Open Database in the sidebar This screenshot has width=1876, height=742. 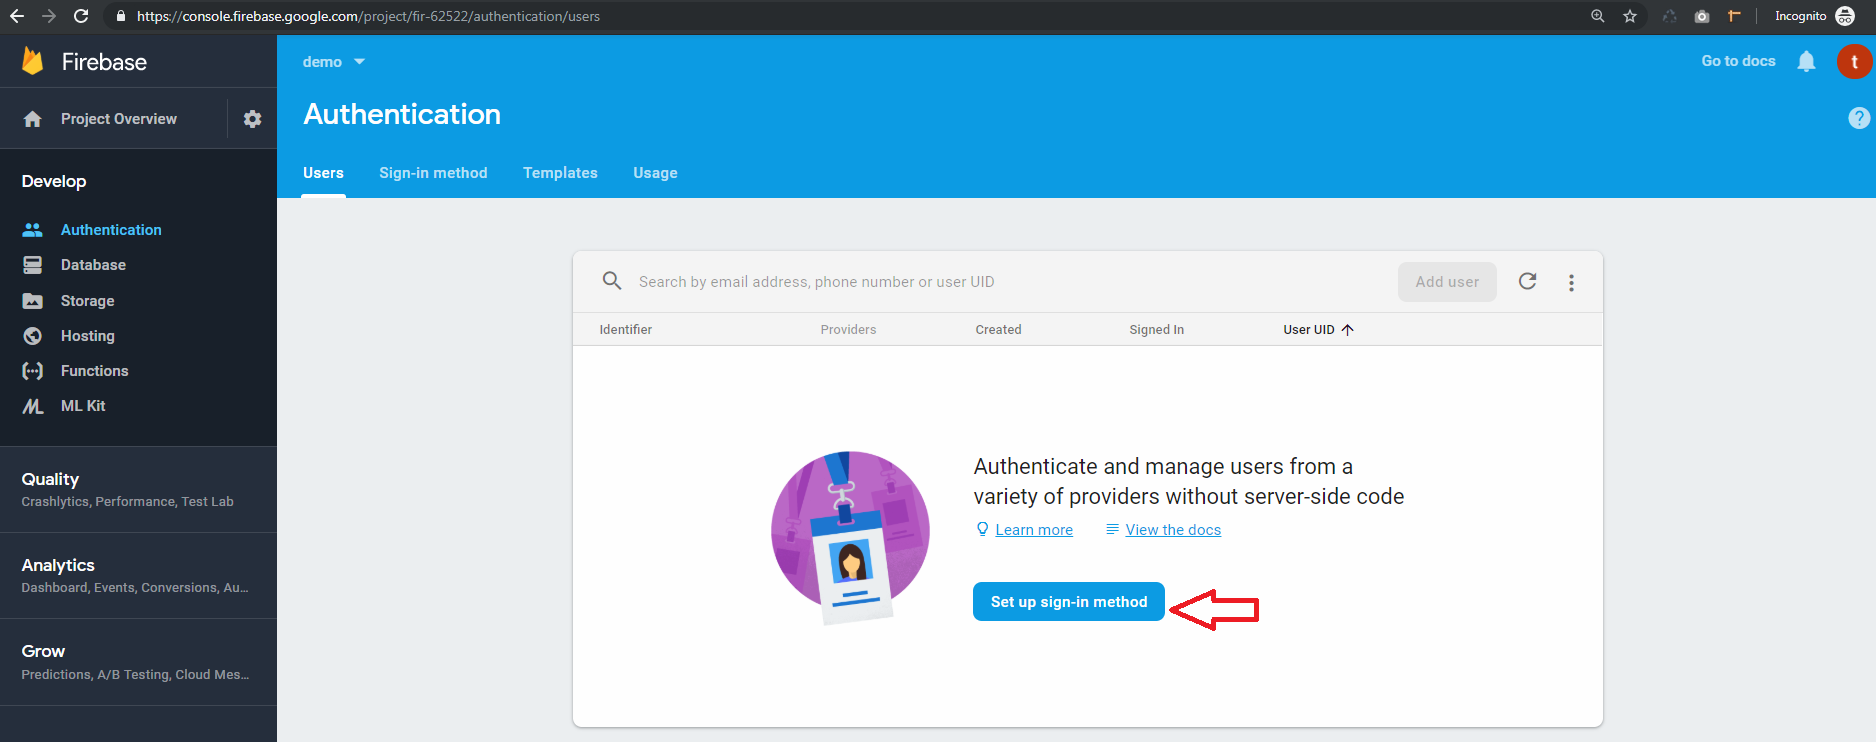93,265
